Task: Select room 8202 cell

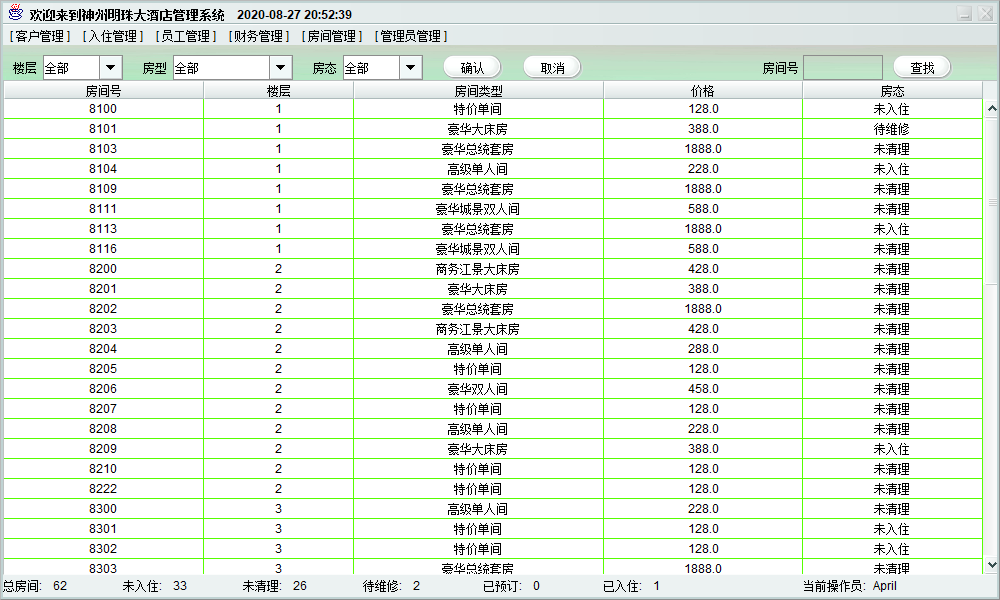Action: click(103, 309)
